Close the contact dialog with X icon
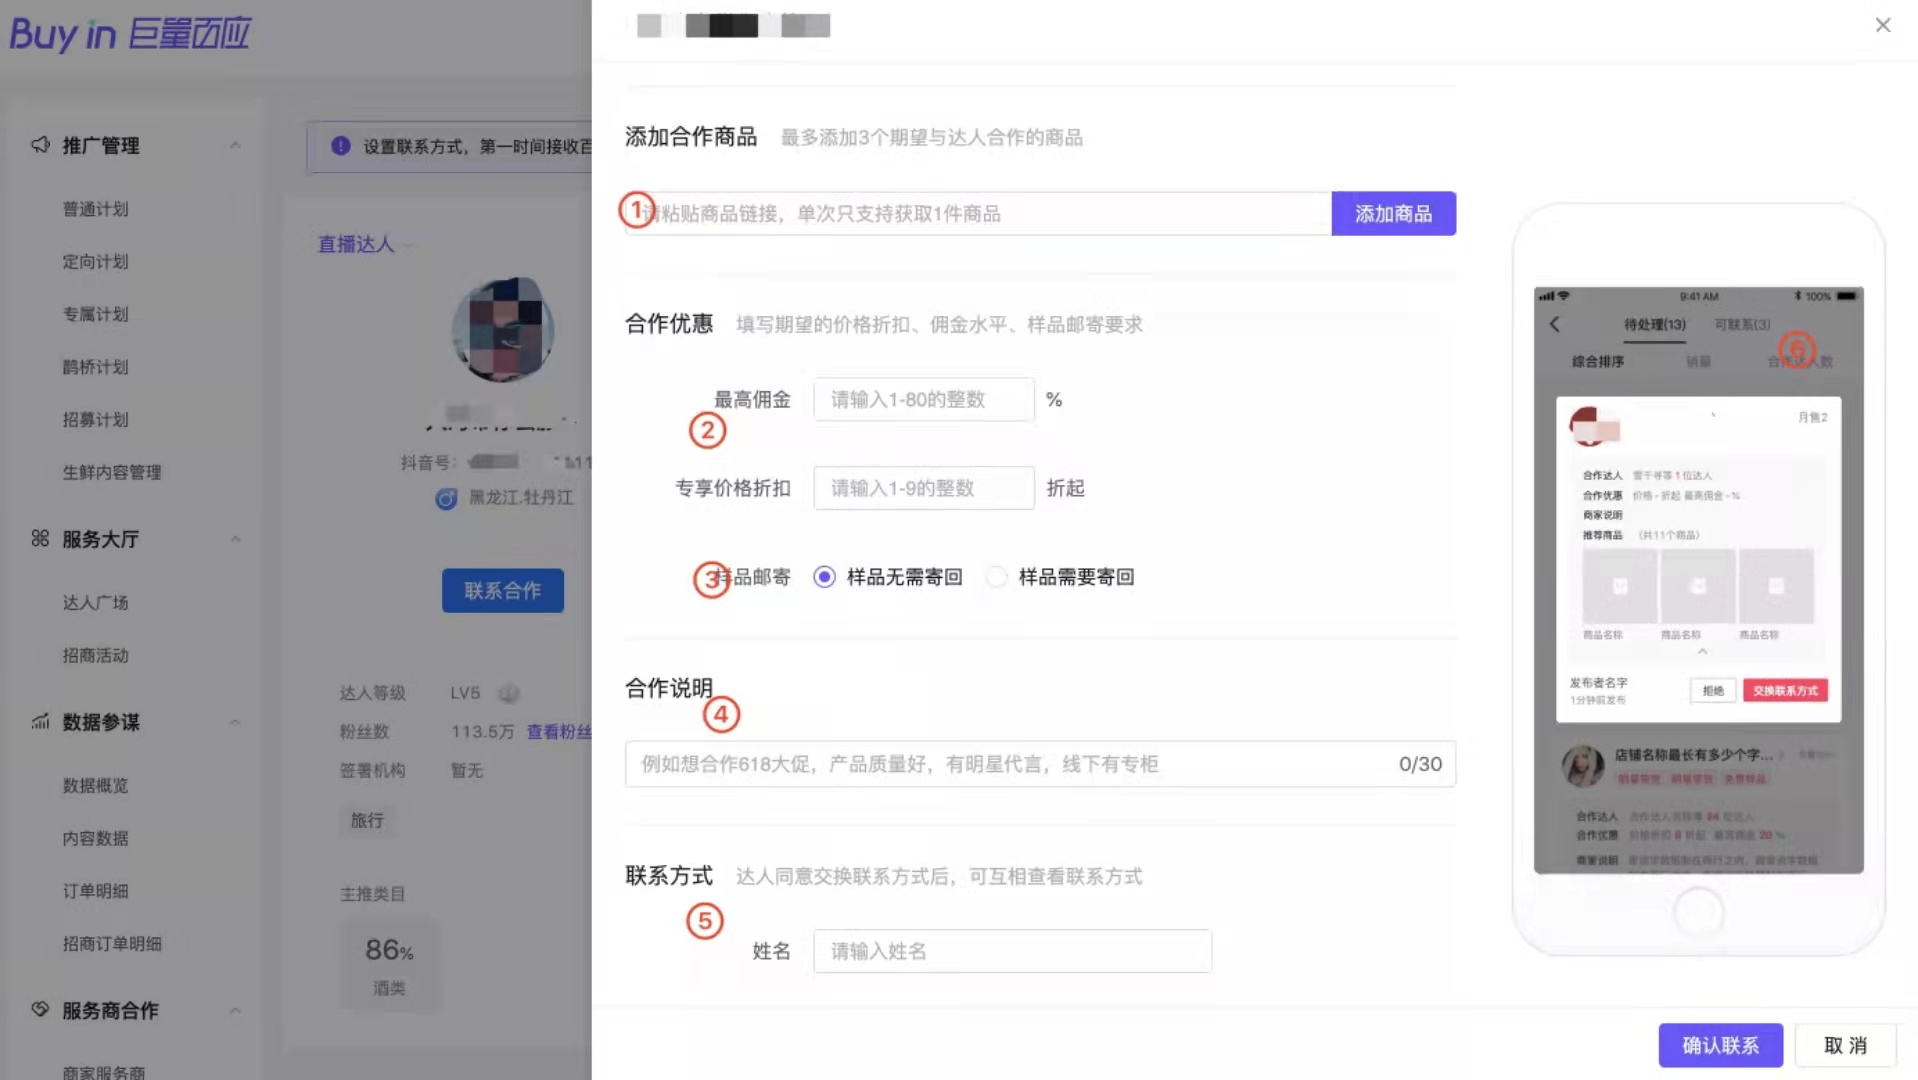Screen dimensions: 1918x1080 [x=1882, y=25]
